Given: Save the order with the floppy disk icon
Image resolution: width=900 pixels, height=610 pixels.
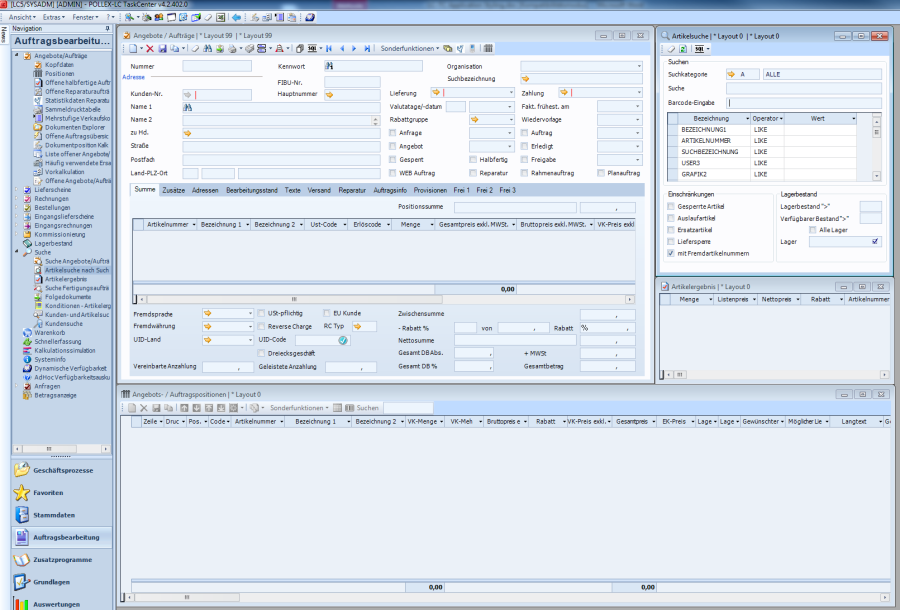Looking at the screenshot, I should tap(163, 48).
